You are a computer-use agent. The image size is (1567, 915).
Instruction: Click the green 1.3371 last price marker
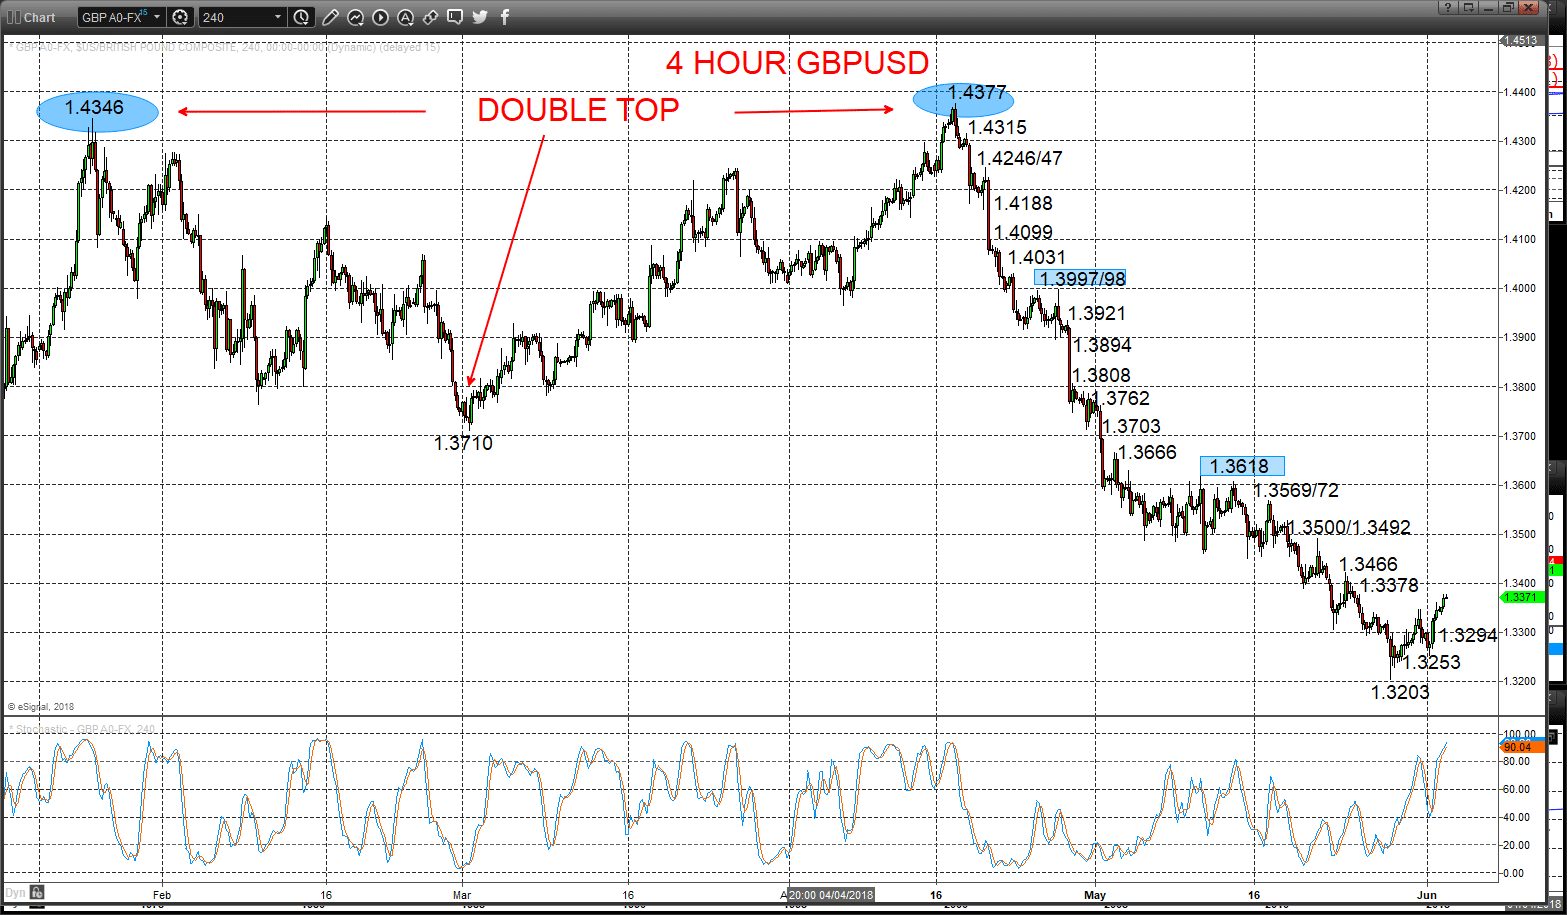[x=1521, y=597]
